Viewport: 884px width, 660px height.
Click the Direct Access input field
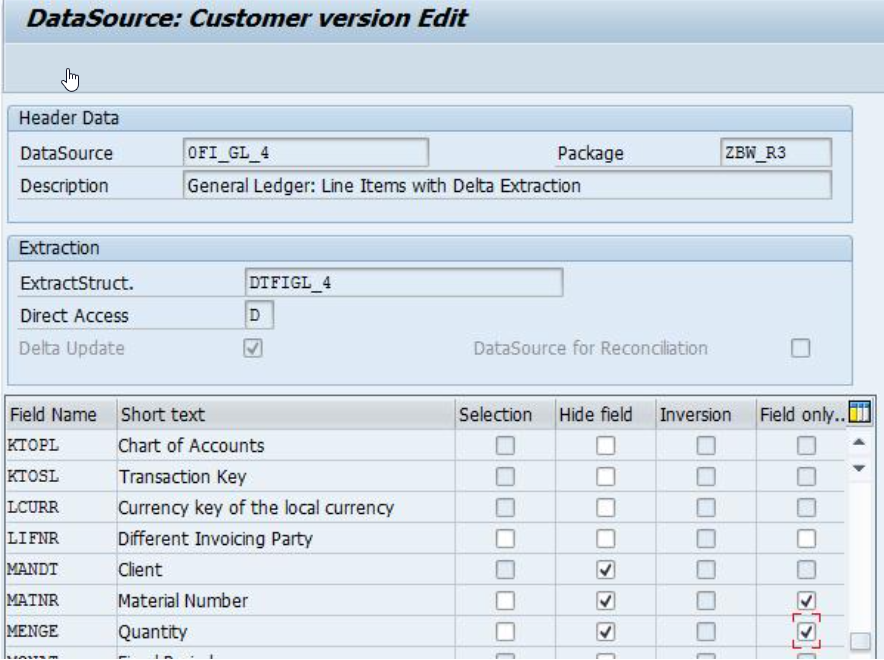point(259,315)
